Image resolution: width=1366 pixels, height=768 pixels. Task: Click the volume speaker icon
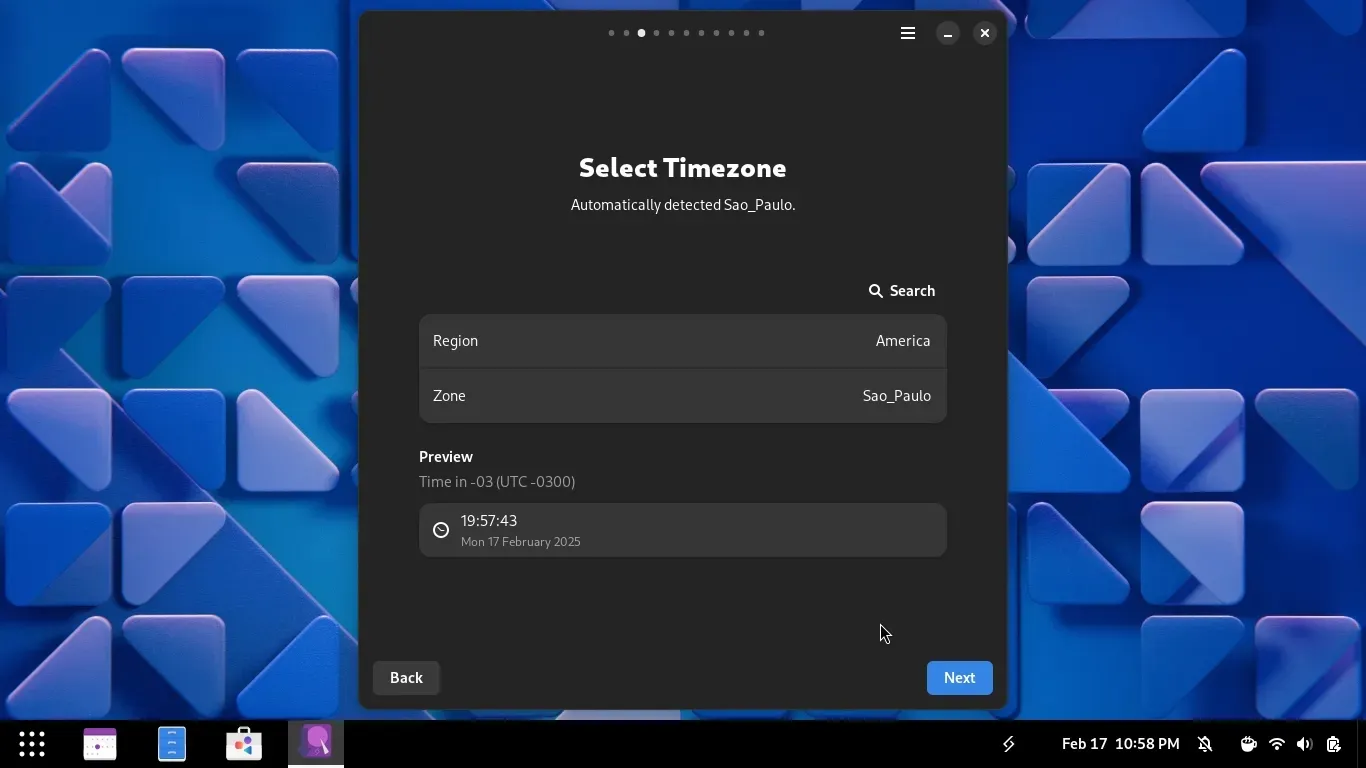pos(1304,744)
